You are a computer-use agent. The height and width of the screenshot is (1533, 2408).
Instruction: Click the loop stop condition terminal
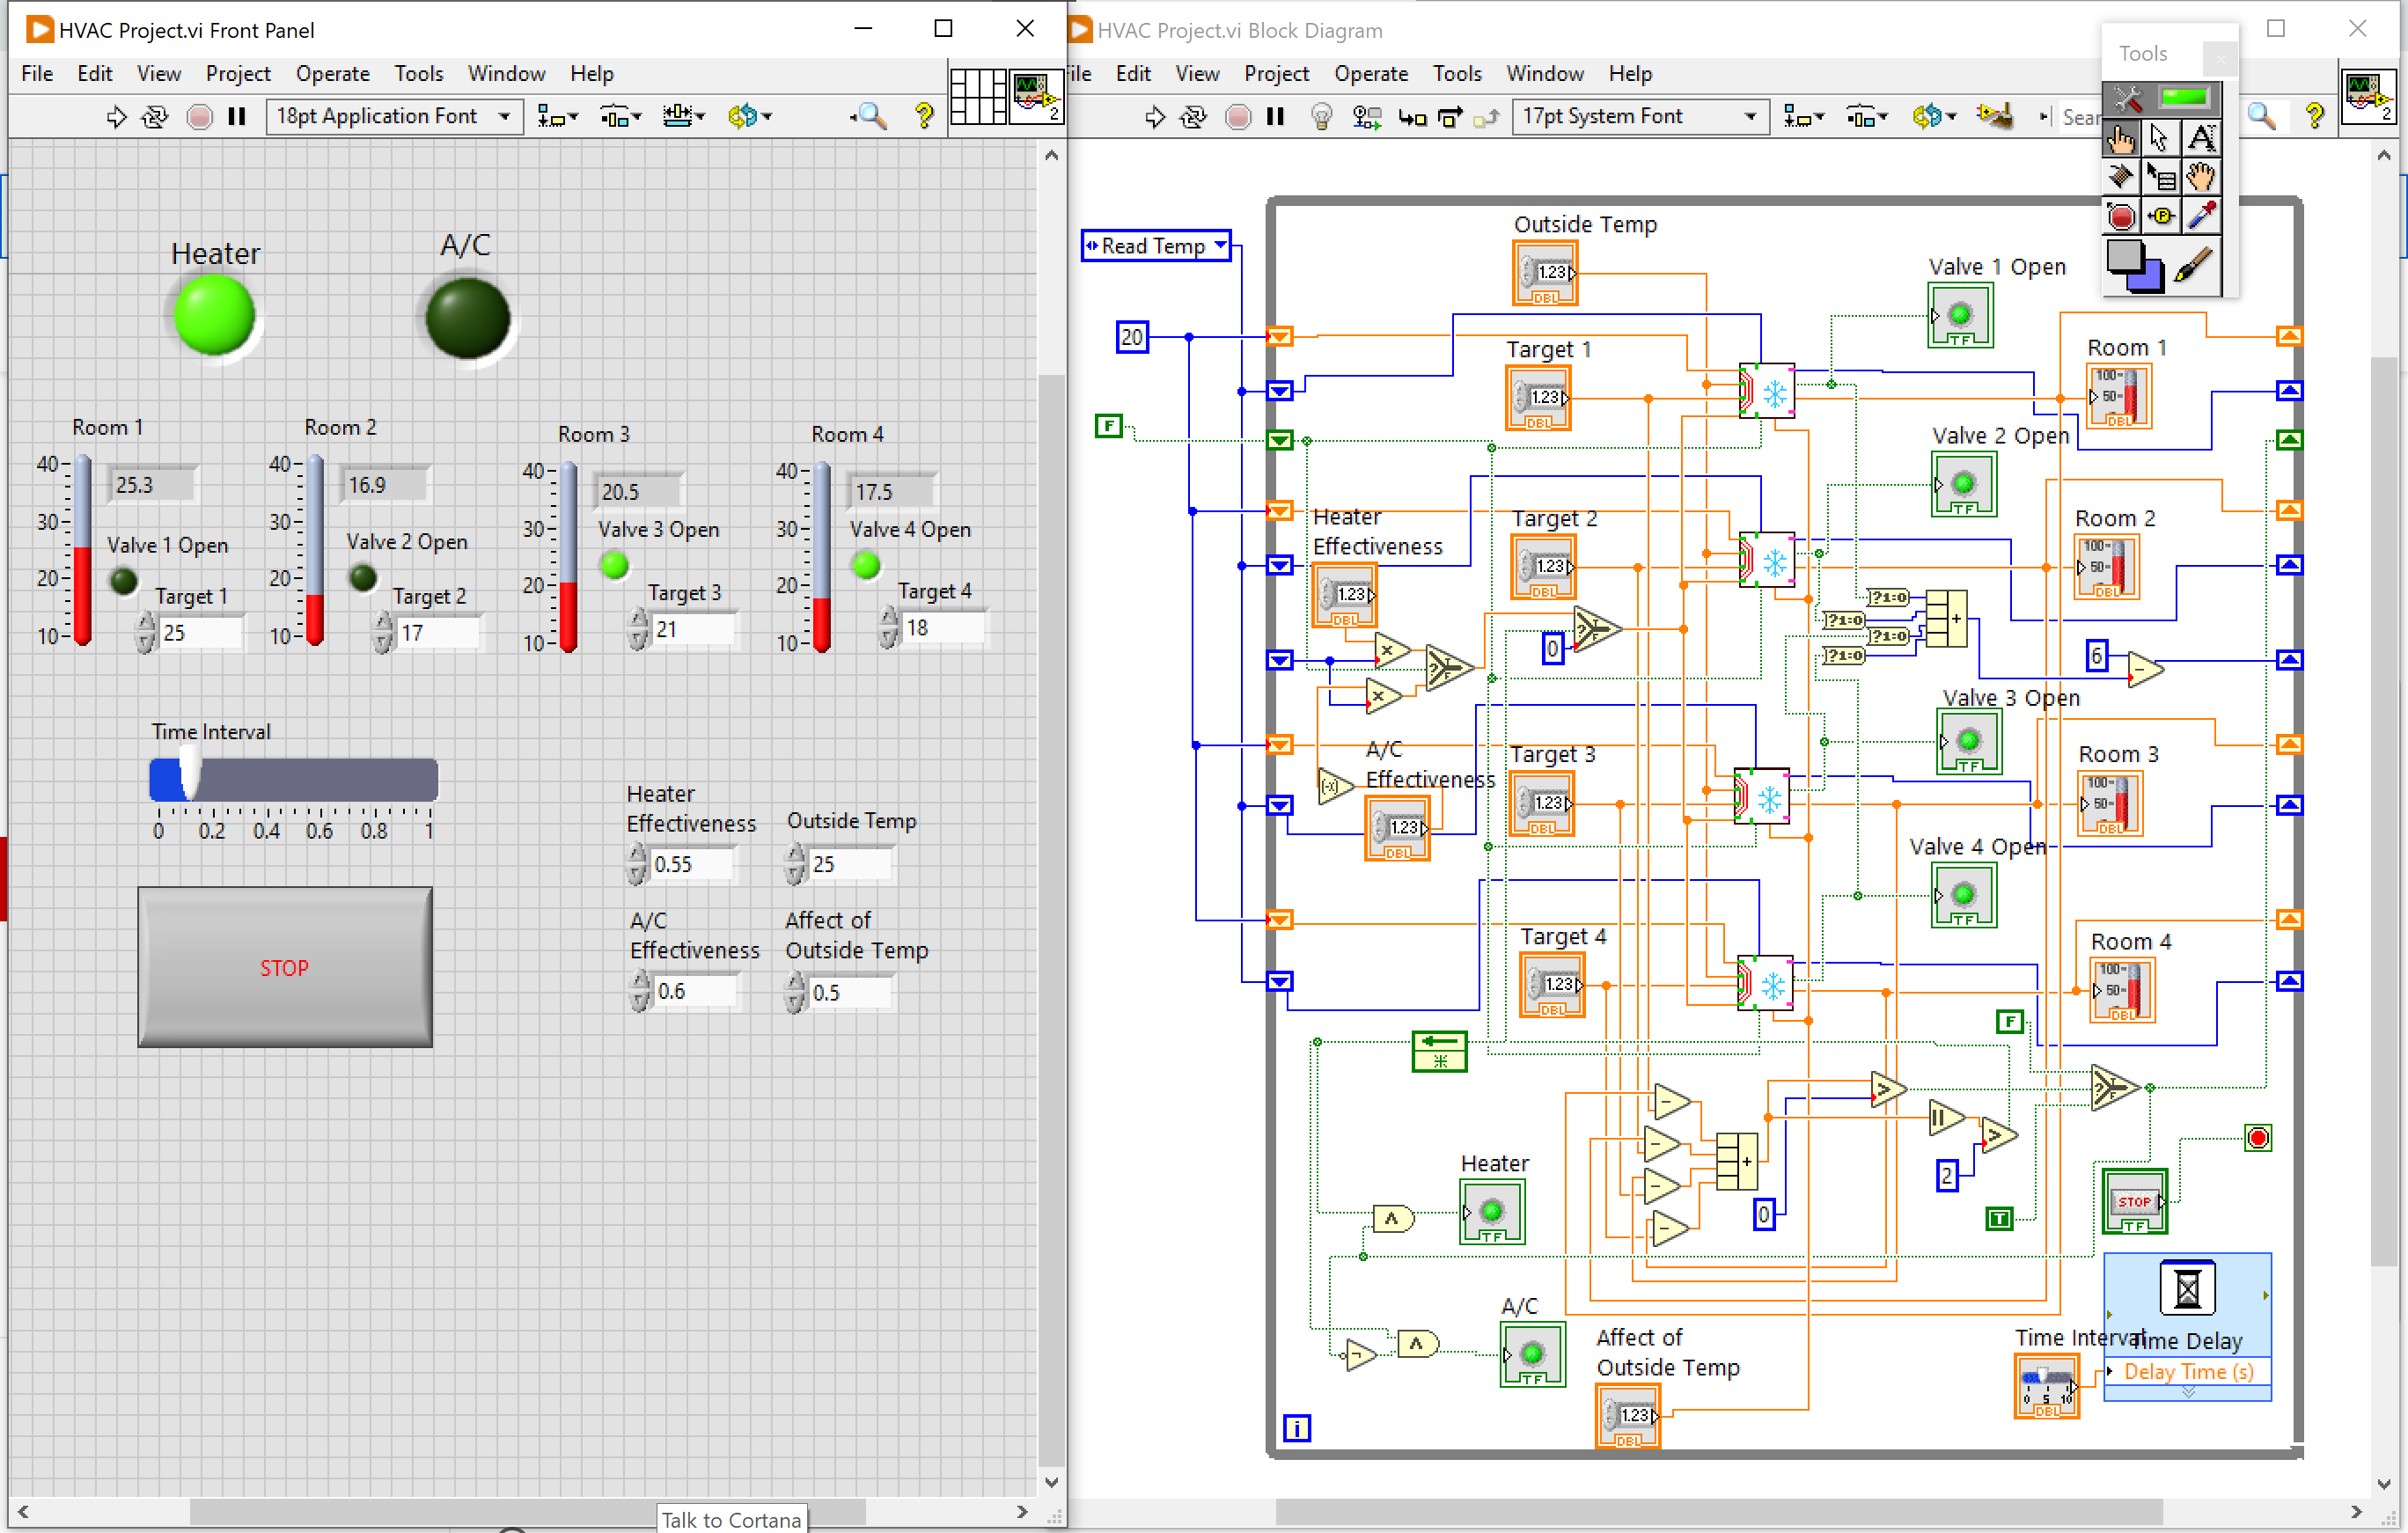(2258, 1137)
